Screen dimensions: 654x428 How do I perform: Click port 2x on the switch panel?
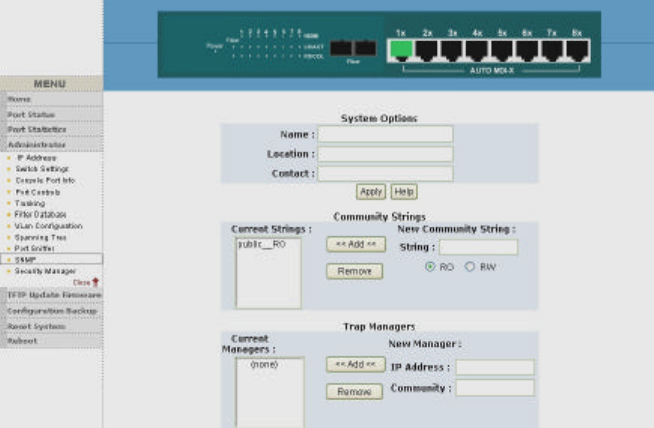(x=427, y=50)
